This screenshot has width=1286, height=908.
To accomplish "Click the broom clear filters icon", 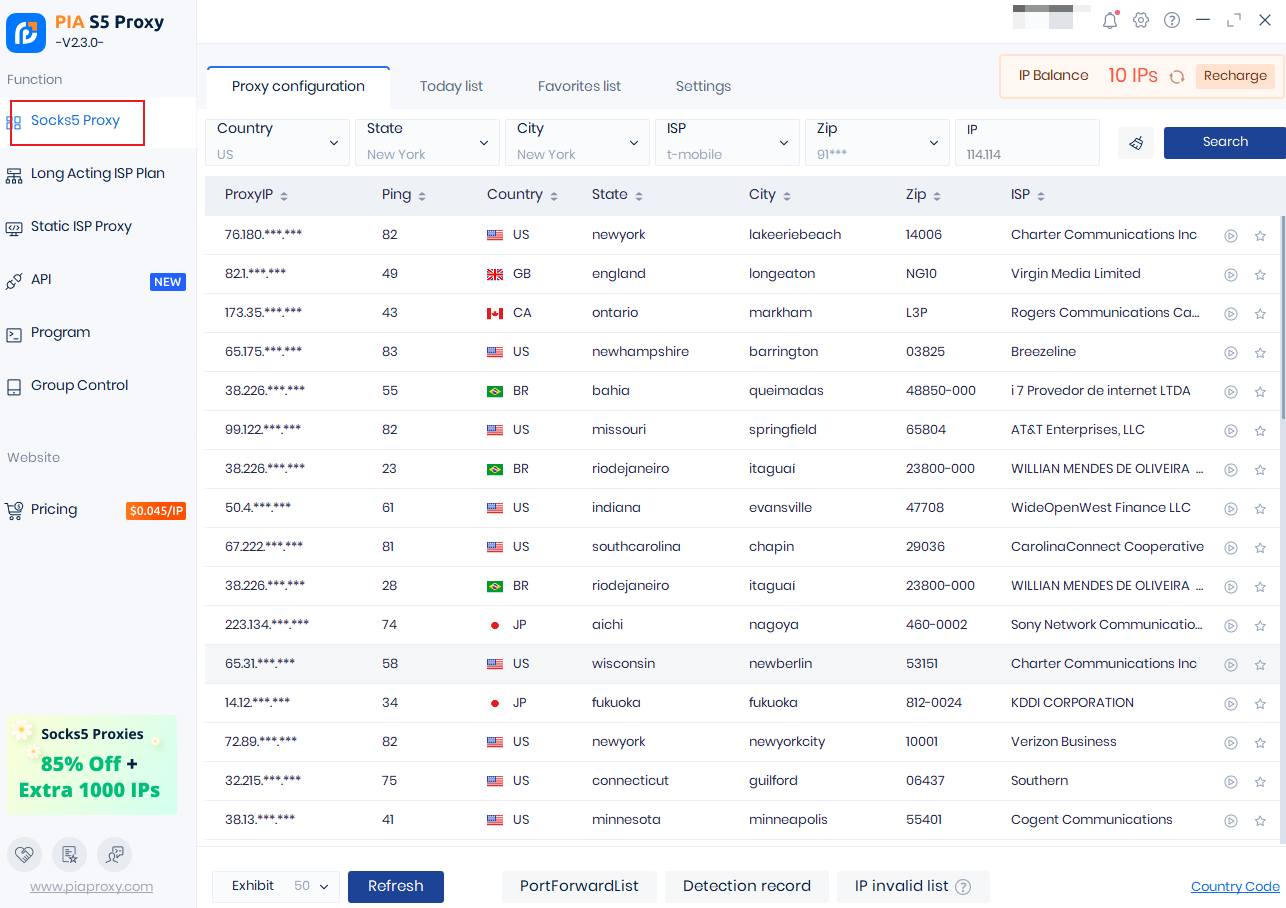I will (x=1136, y=143).
